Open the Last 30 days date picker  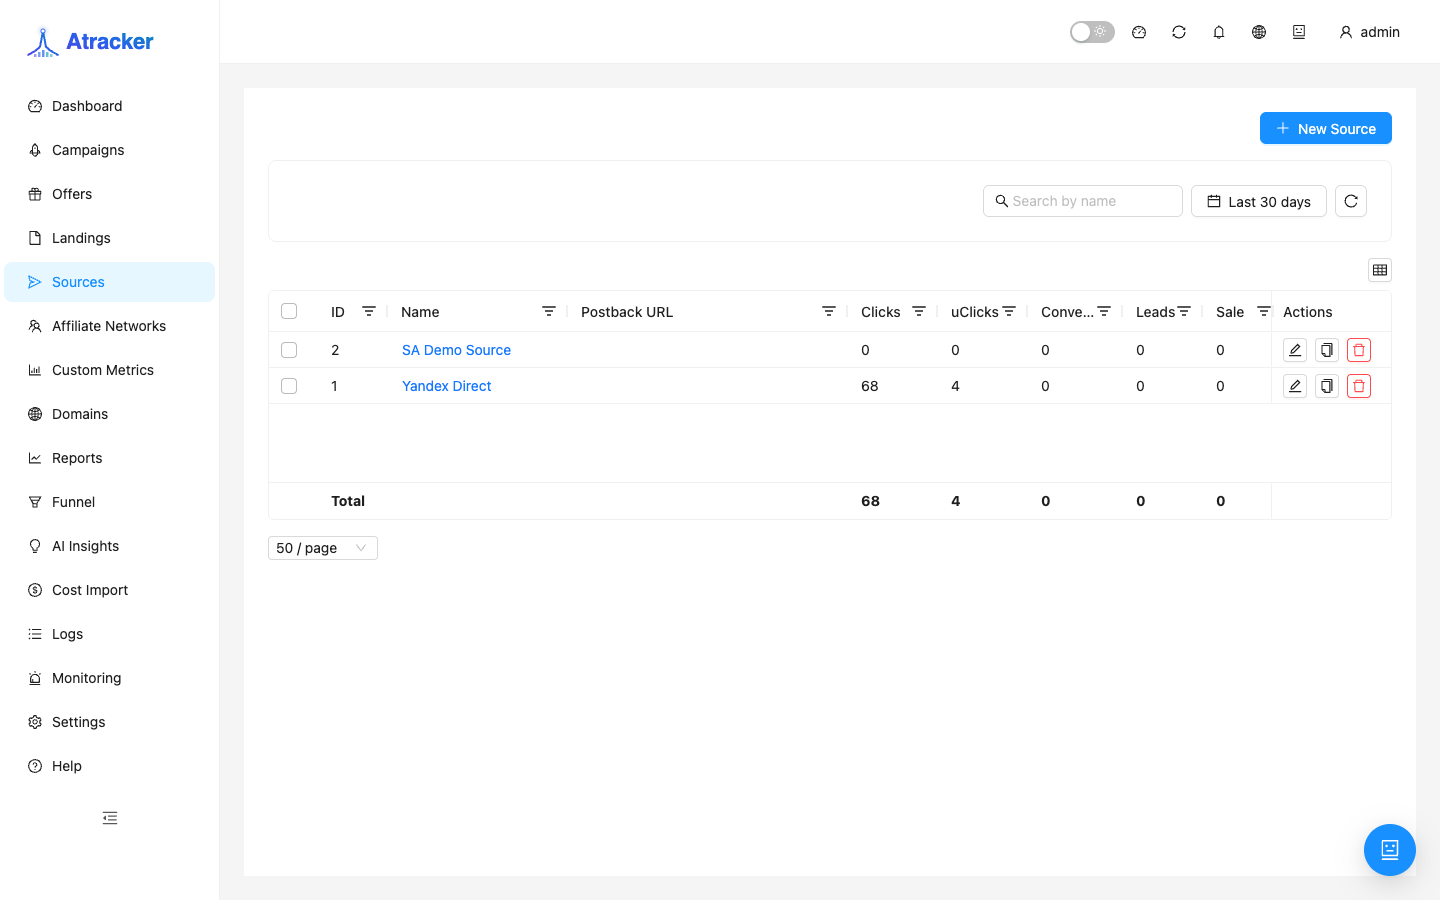pyautogui.click(x=1259, y=201)
